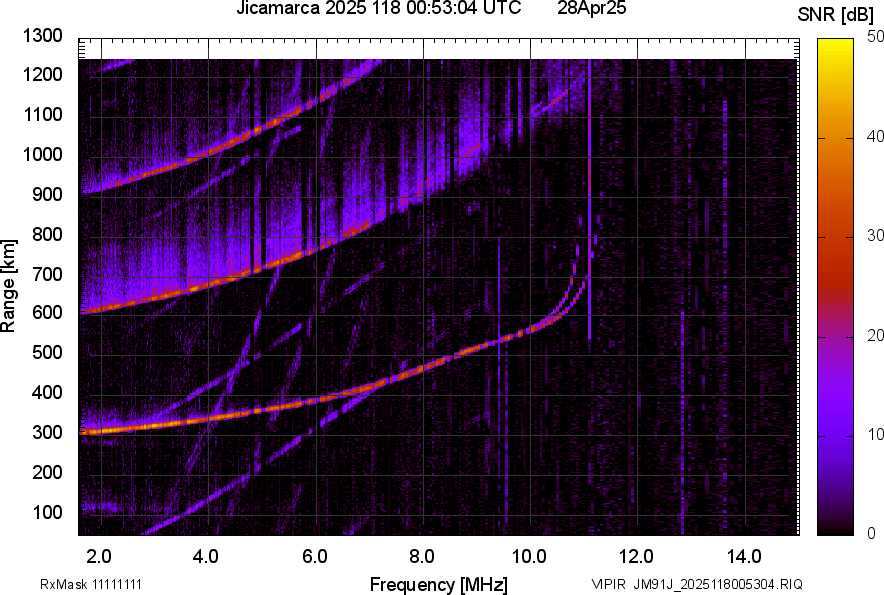
Task: Click the range tick label '100'
Action: click(47, 512)
